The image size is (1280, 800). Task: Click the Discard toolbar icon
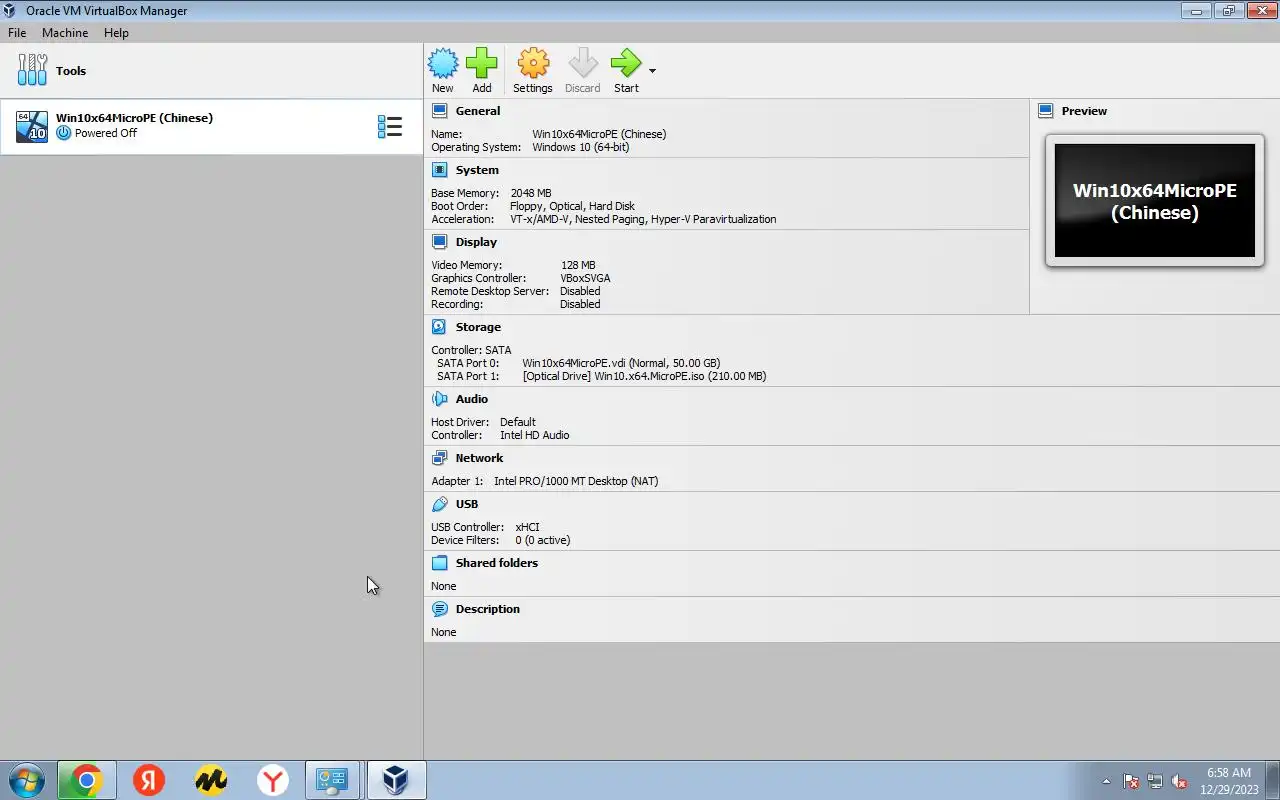[x=583, y=64]
